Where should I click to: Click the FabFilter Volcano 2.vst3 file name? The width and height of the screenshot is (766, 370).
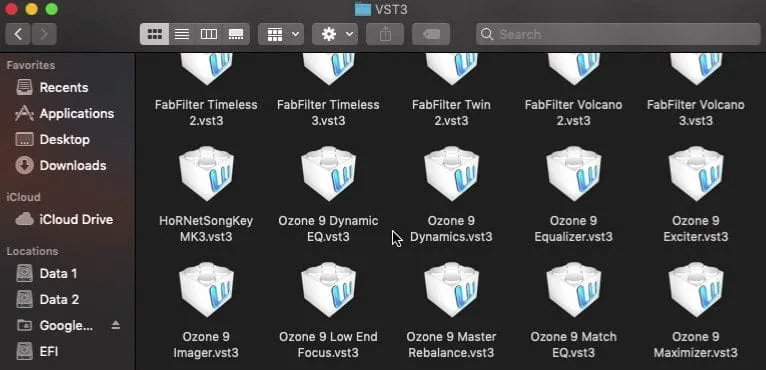point(574,112)
